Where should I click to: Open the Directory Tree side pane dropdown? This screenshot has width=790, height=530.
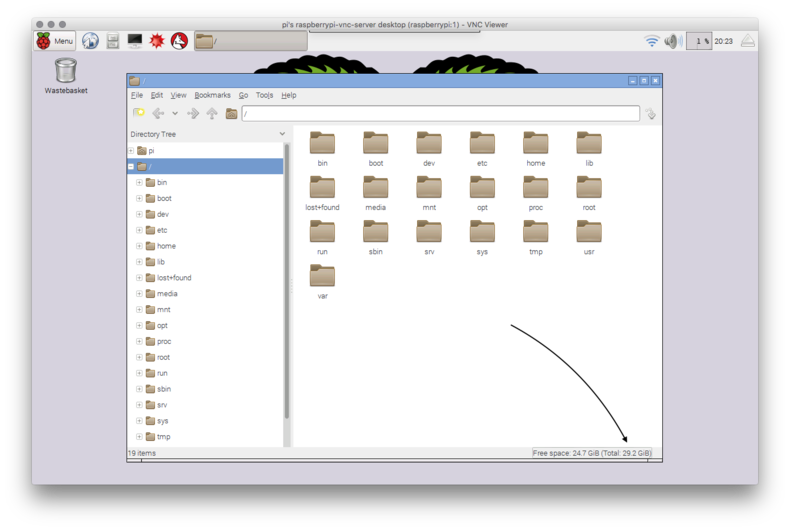282,134
